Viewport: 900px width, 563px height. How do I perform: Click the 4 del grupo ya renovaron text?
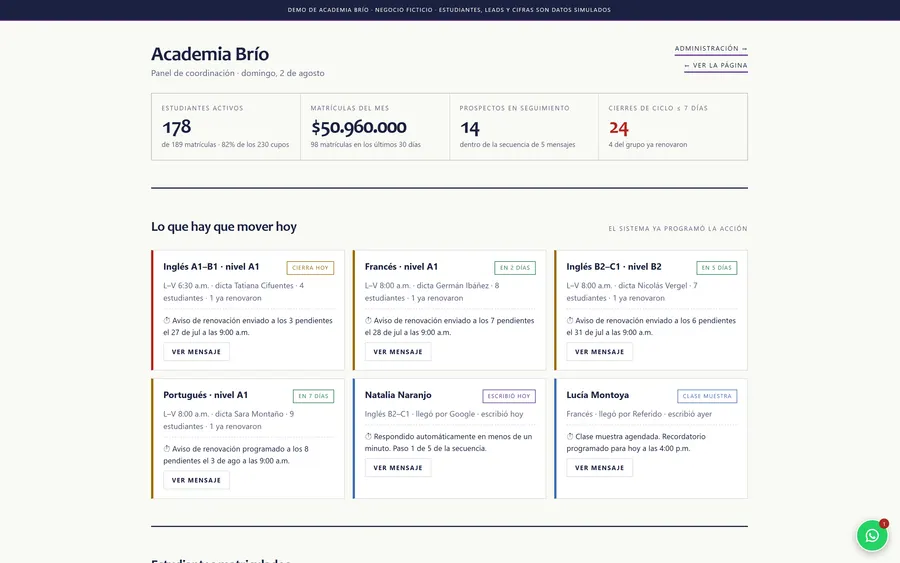(647, 145)
